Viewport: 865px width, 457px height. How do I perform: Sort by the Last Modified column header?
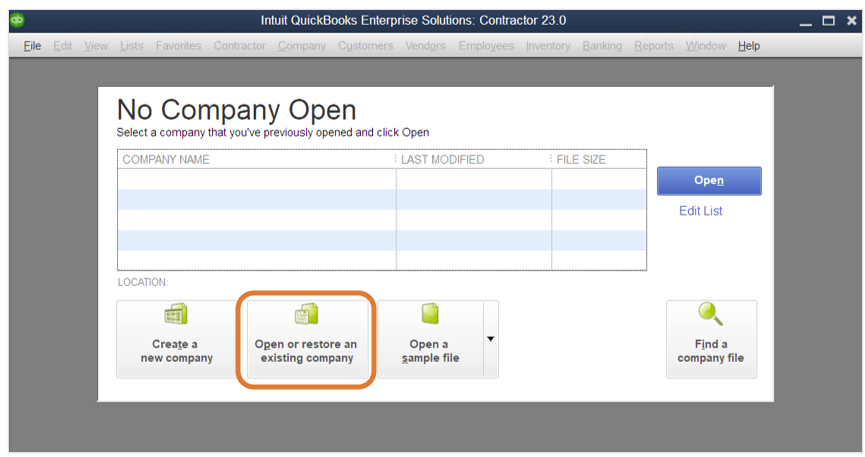pyautogui.click(x=473, y=160)
